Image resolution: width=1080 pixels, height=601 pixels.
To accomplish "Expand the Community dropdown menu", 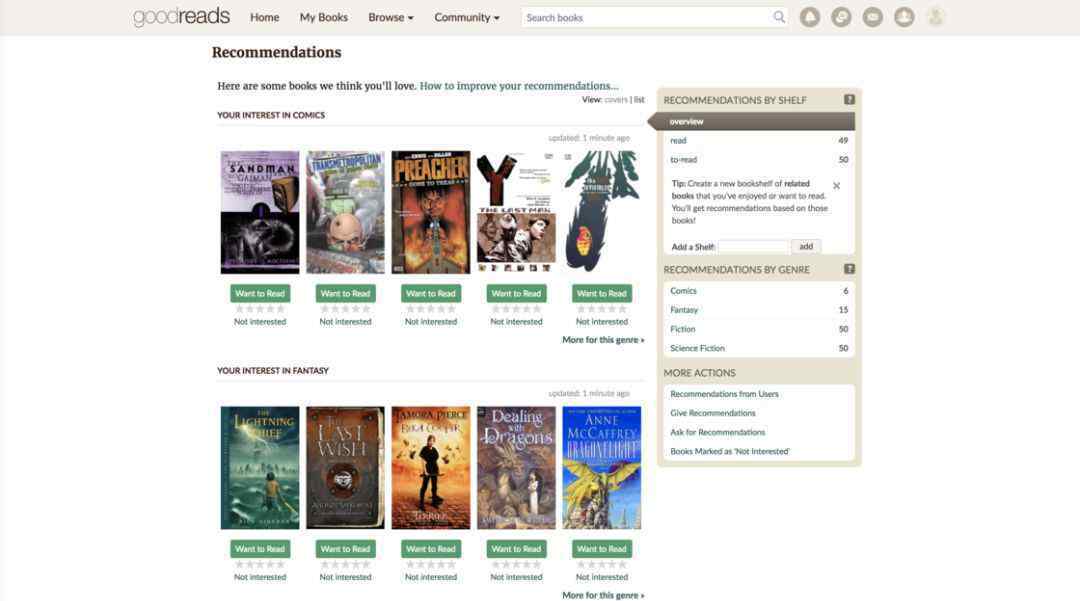I will tap(467, 17).
